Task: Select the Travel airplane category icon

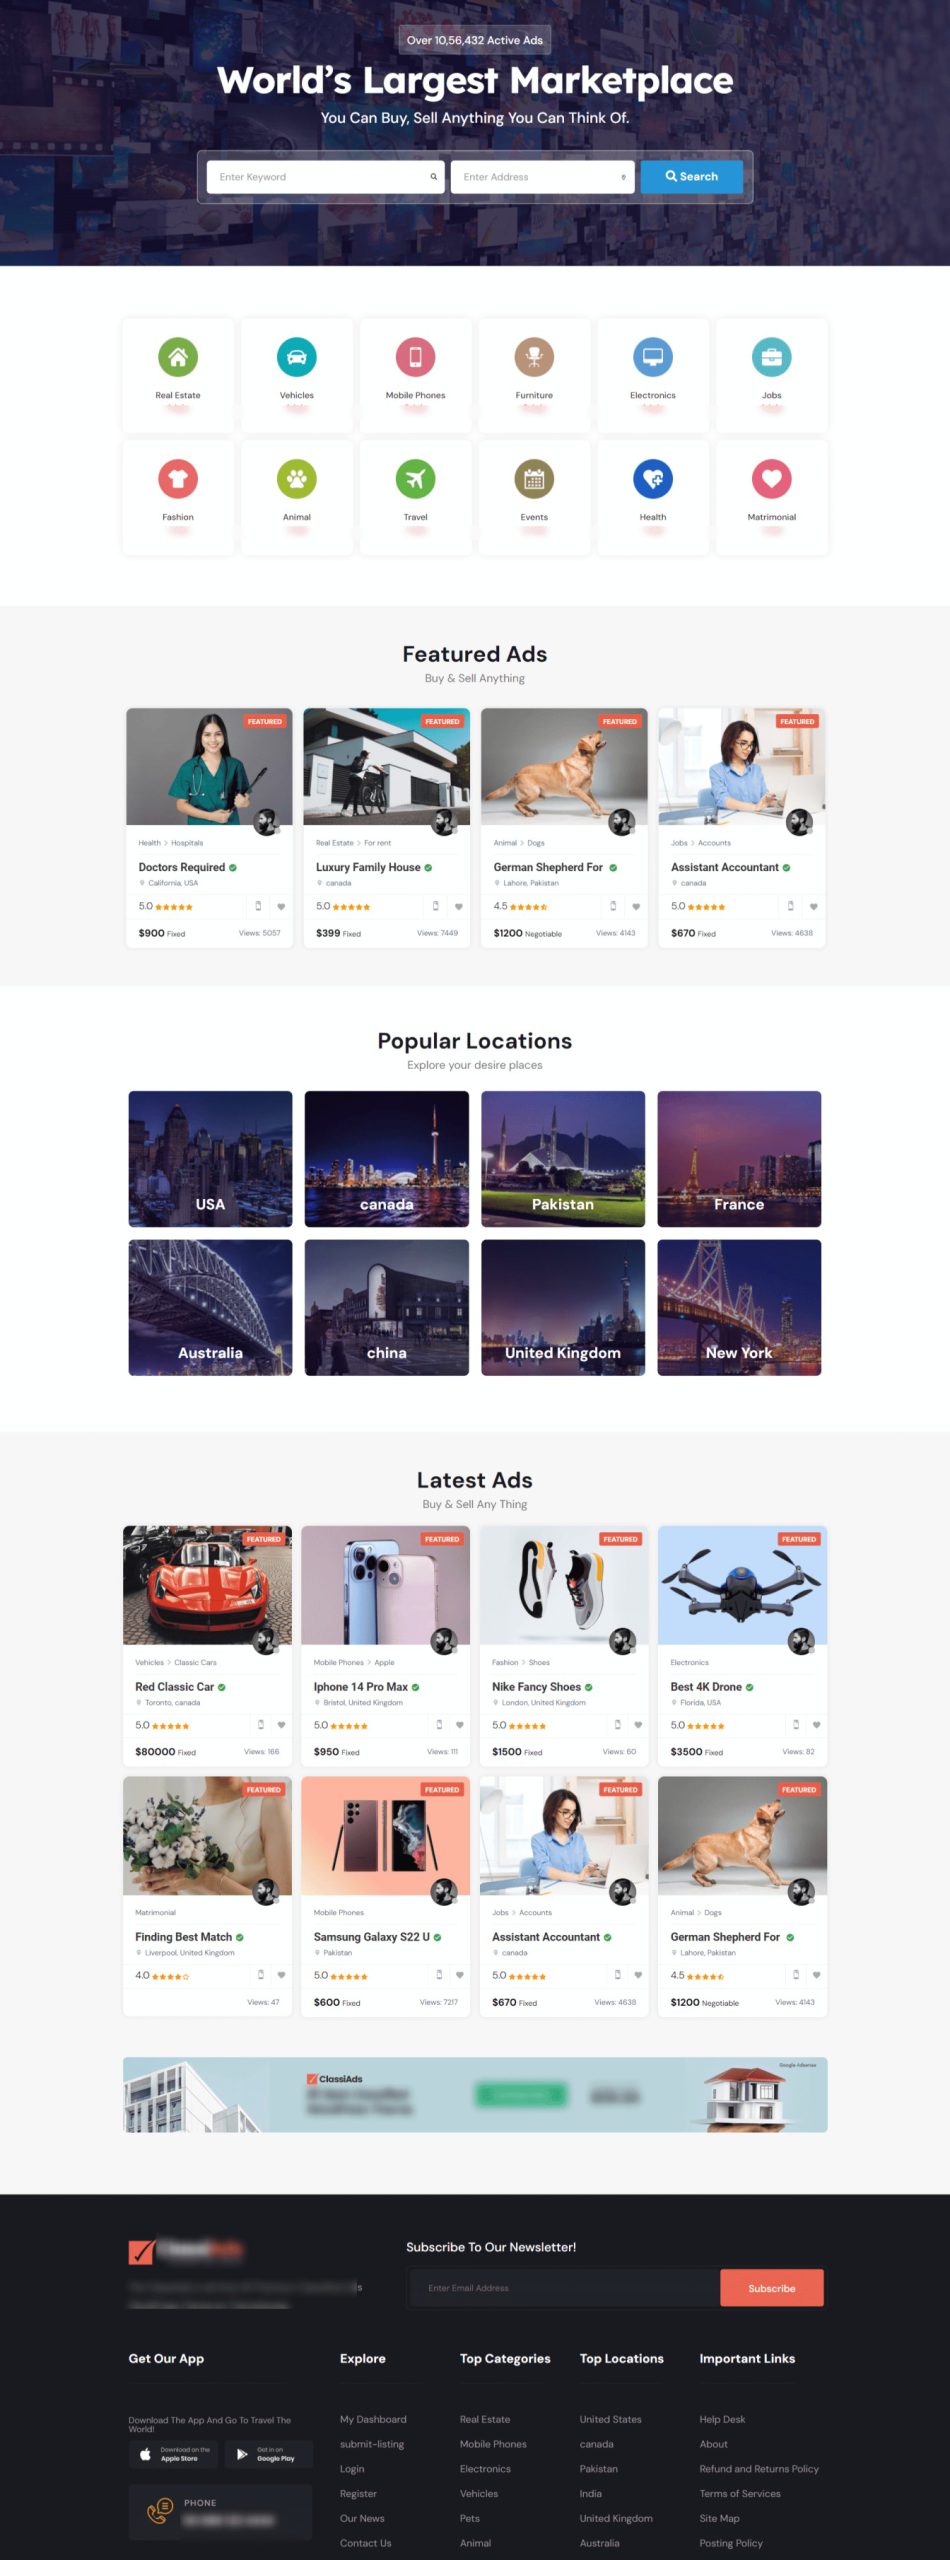Action: pos(415,479)
